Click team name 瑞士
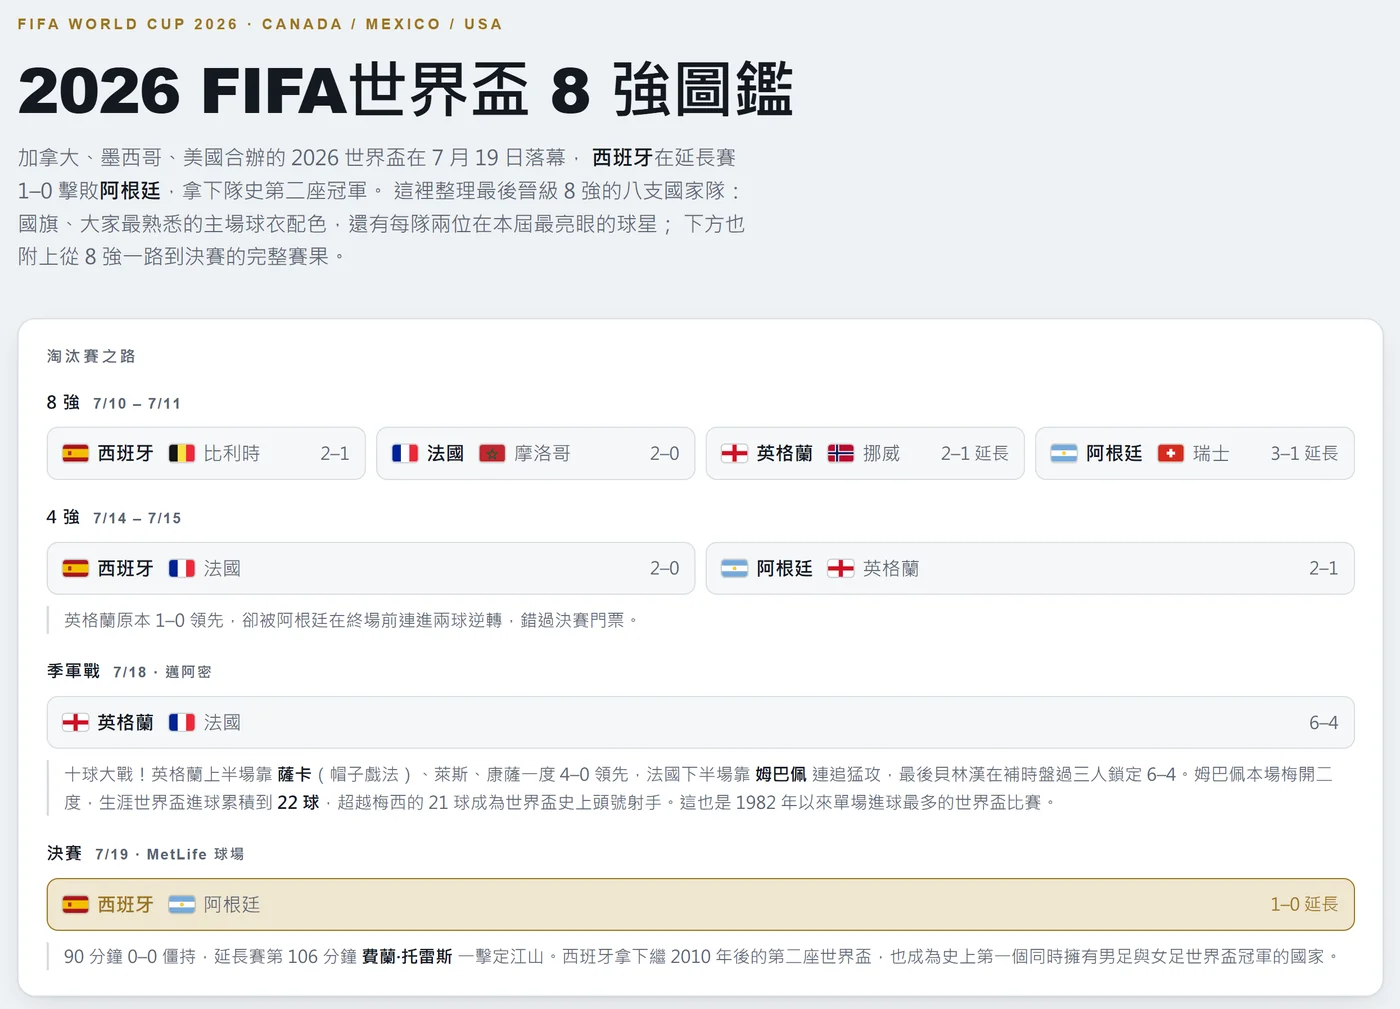 click(1211, 453)
